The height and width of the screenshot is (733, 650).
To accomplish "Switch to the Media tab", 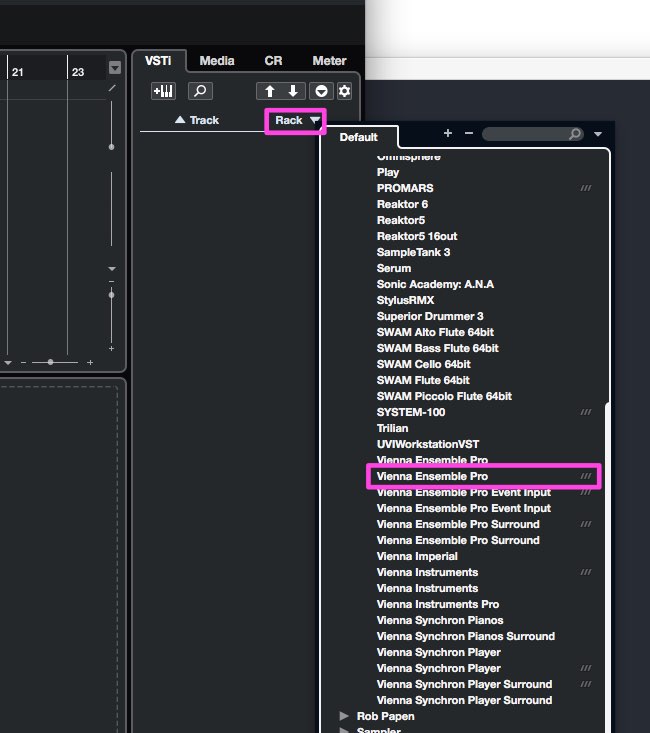I will (217, 61).
